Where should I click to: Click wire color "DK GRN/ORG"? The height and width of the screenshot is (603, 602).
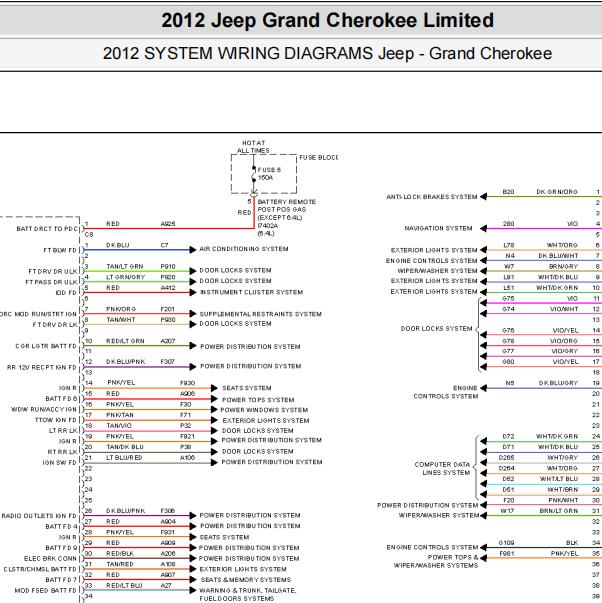[x=557, y=192]
